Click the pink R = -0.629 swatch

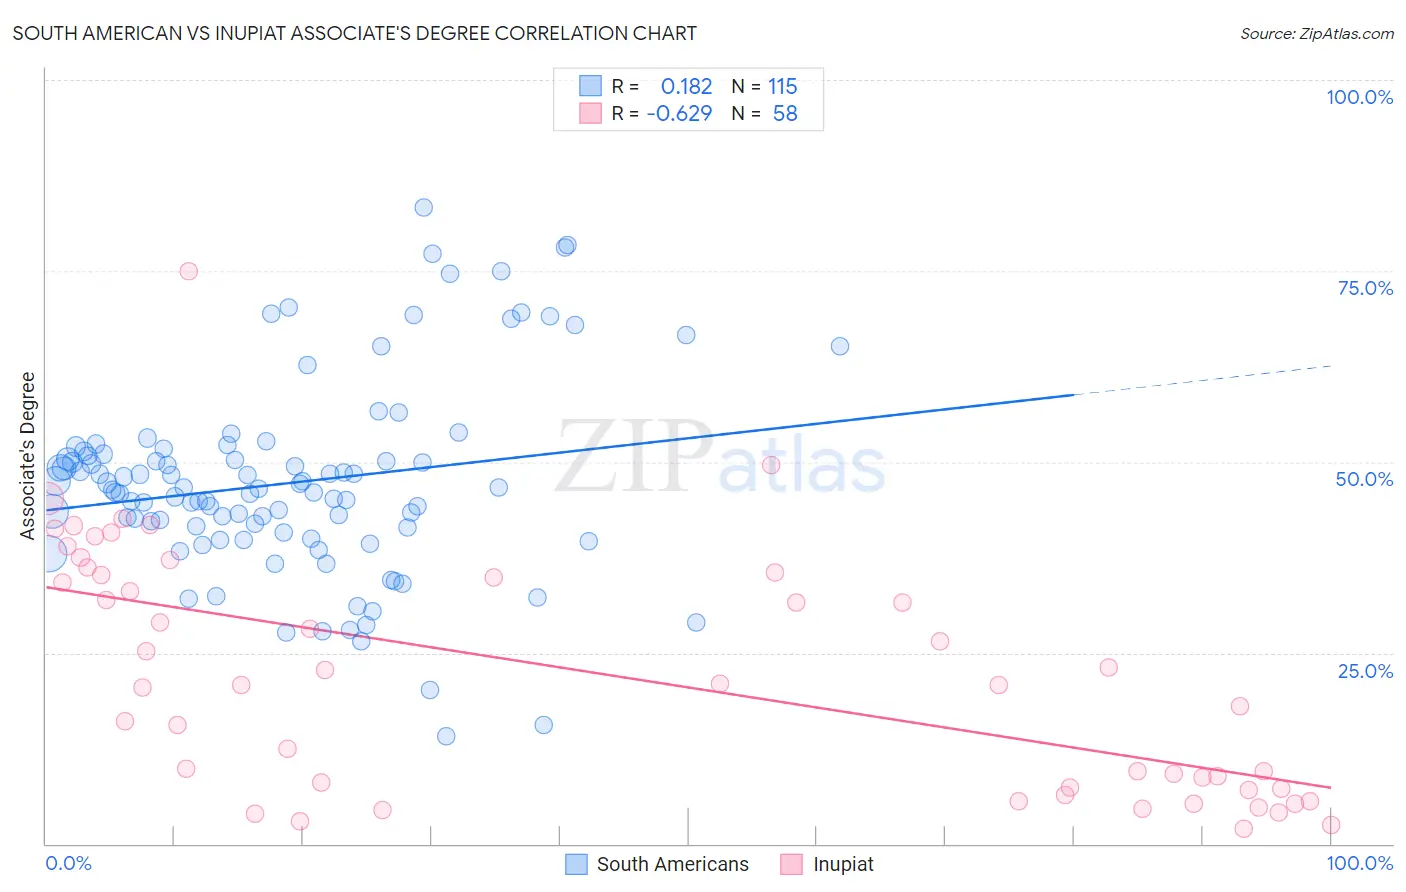click(x=590, y=113)
